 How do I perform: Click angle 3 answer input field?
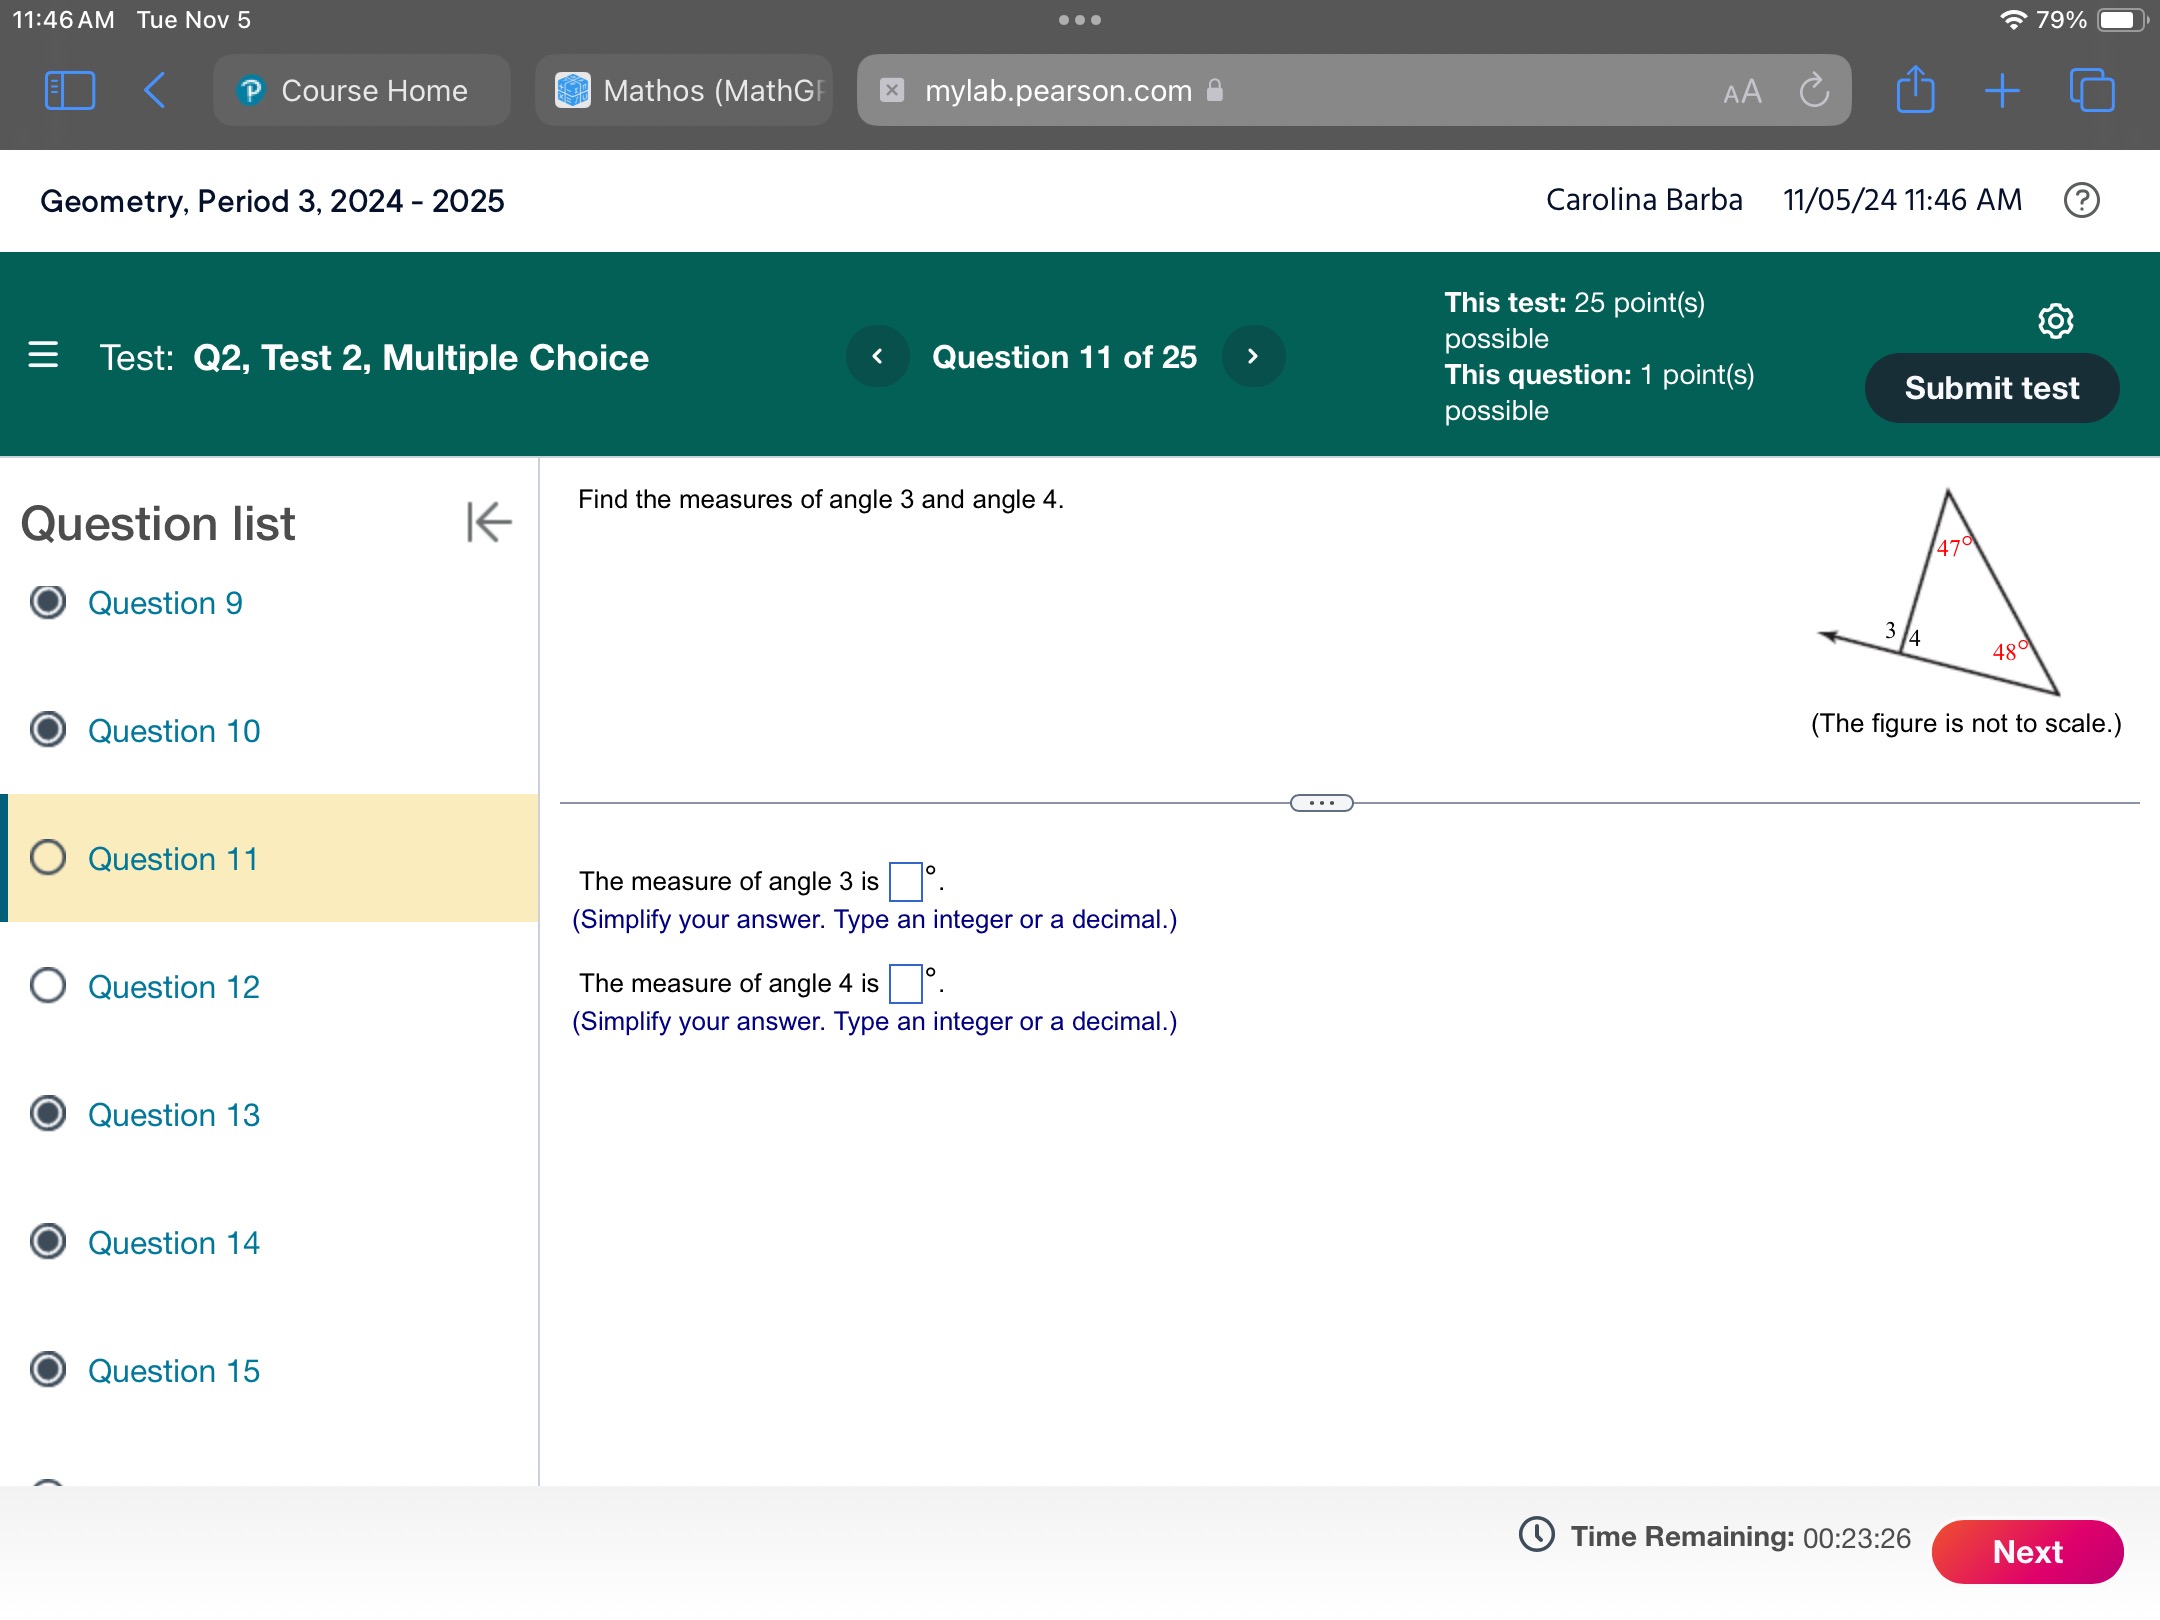901,878
